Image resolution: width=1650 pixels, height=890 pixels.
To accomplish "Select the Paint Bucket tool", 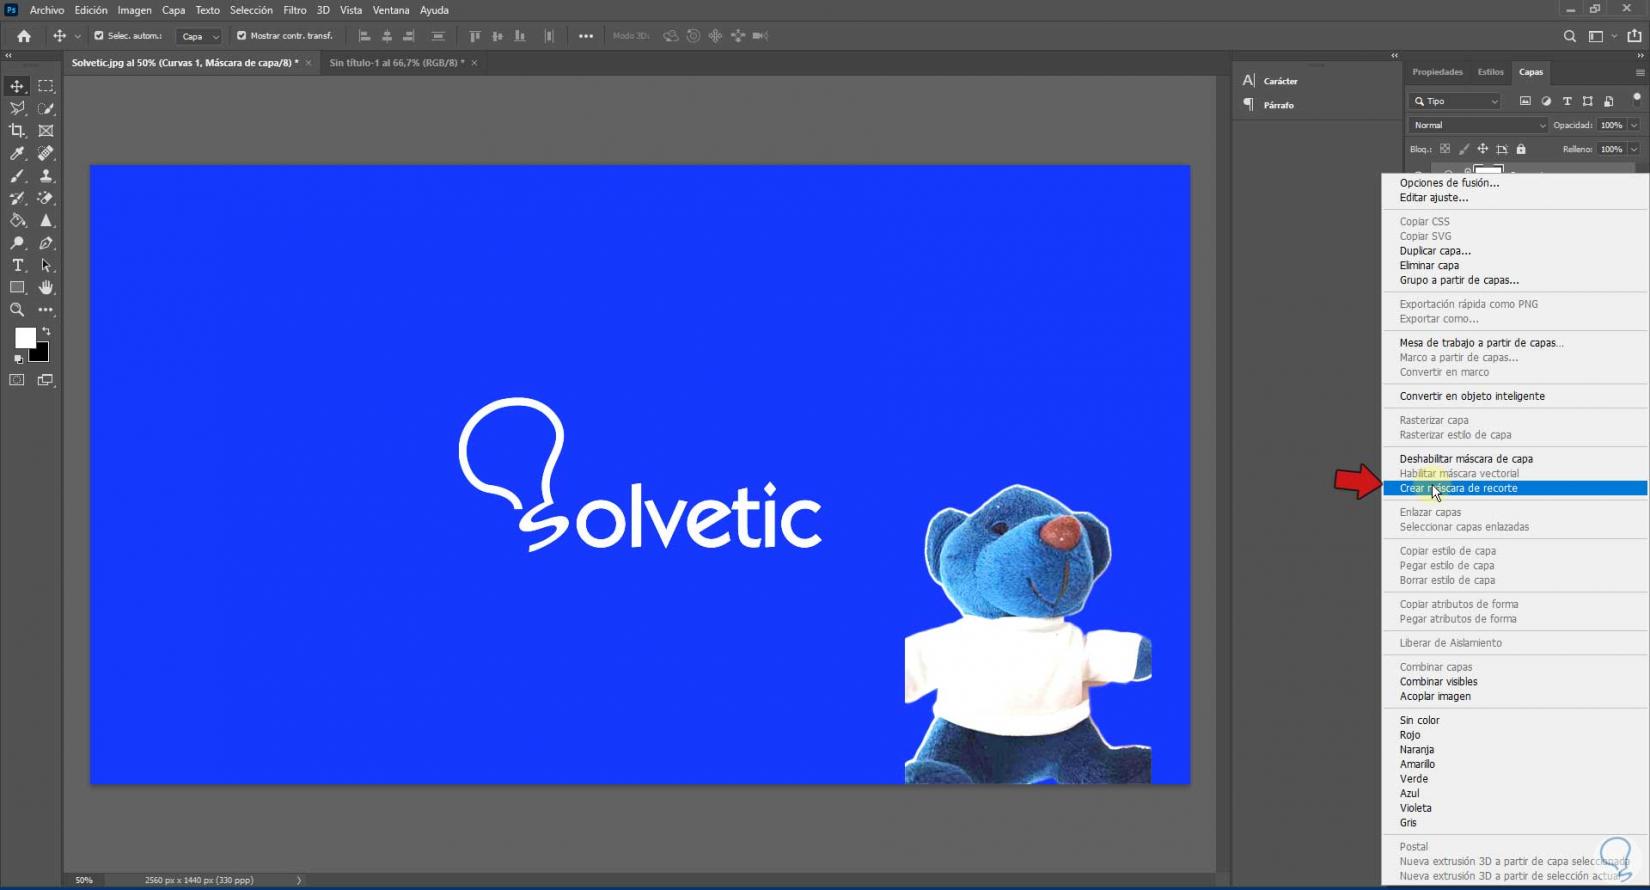I will (x=17, y=220).
